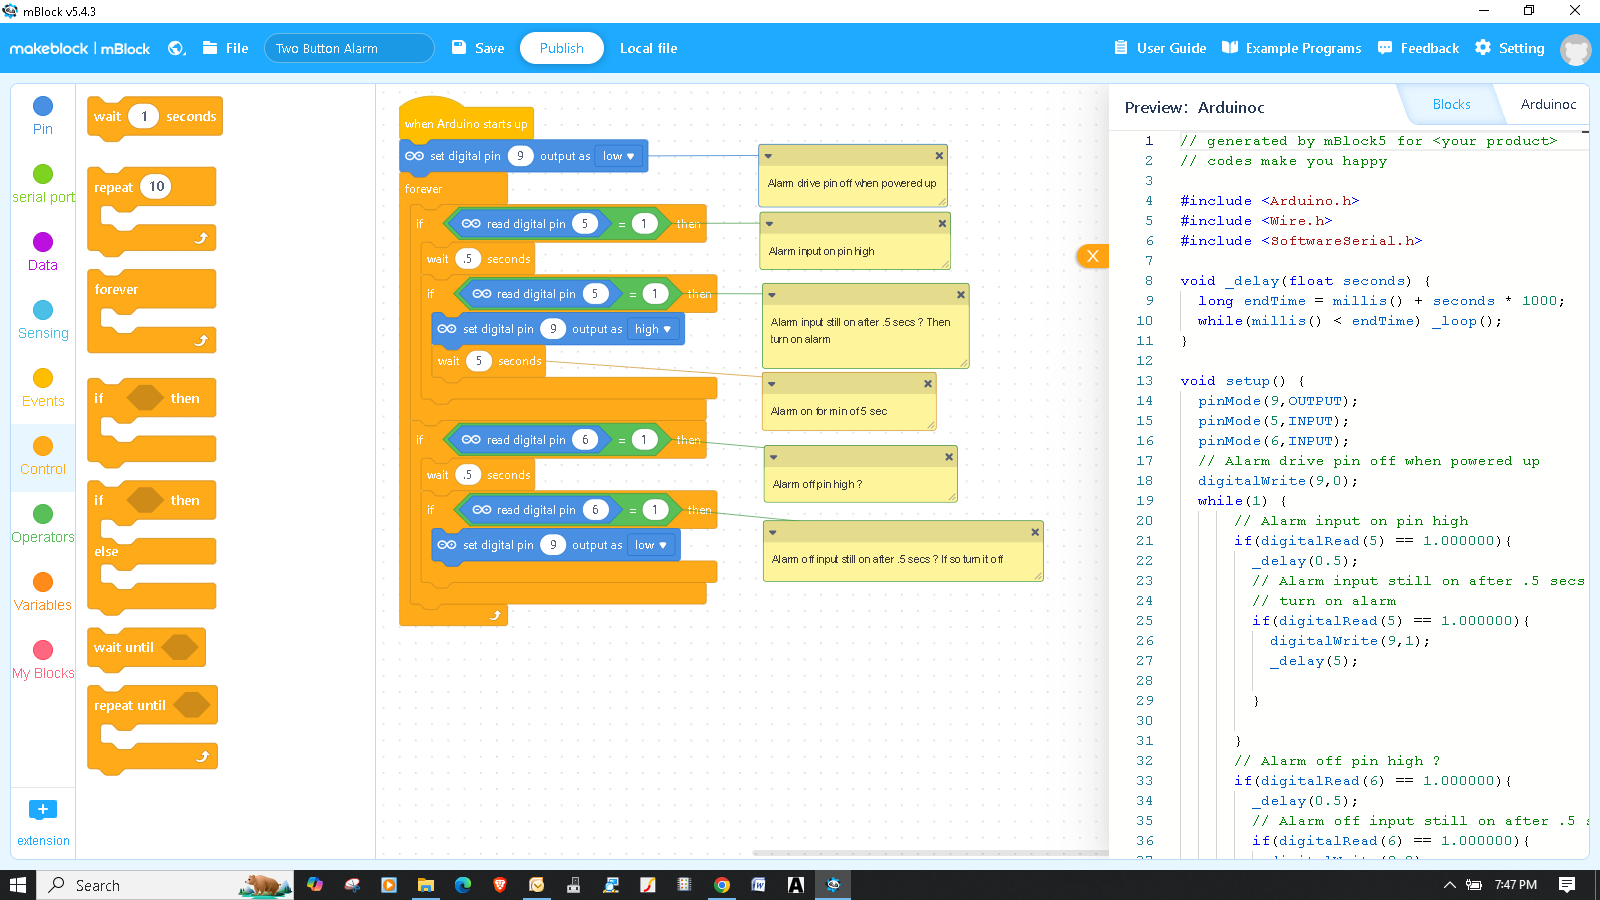1600x900 pixels.
Task: Click the mBlock panda icon in taskbar
Action: [x=833, y=885]
